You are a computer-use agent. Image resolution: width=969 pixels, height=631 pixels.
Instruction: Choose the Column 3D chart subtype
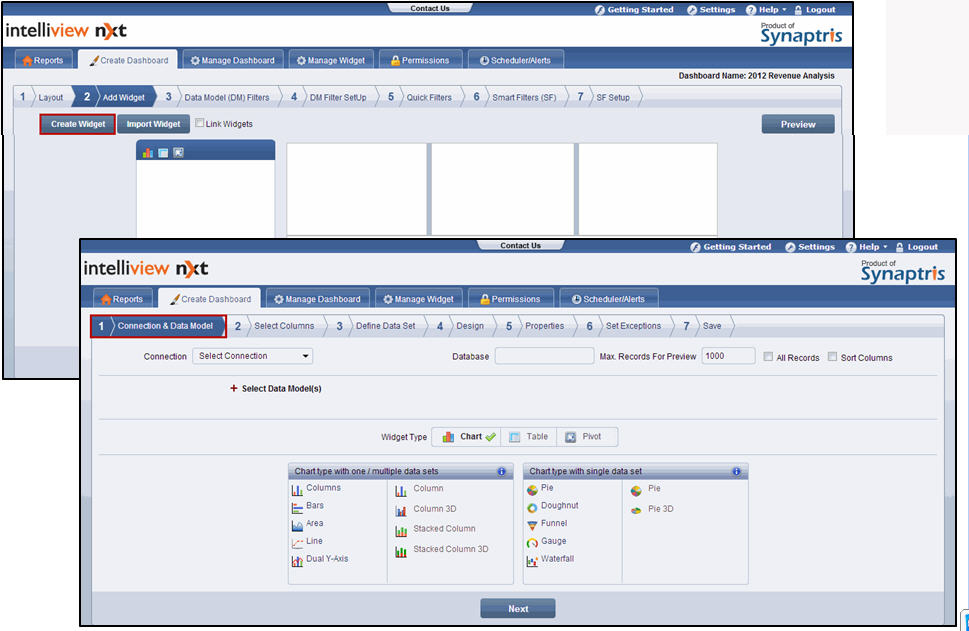[426, 510]
